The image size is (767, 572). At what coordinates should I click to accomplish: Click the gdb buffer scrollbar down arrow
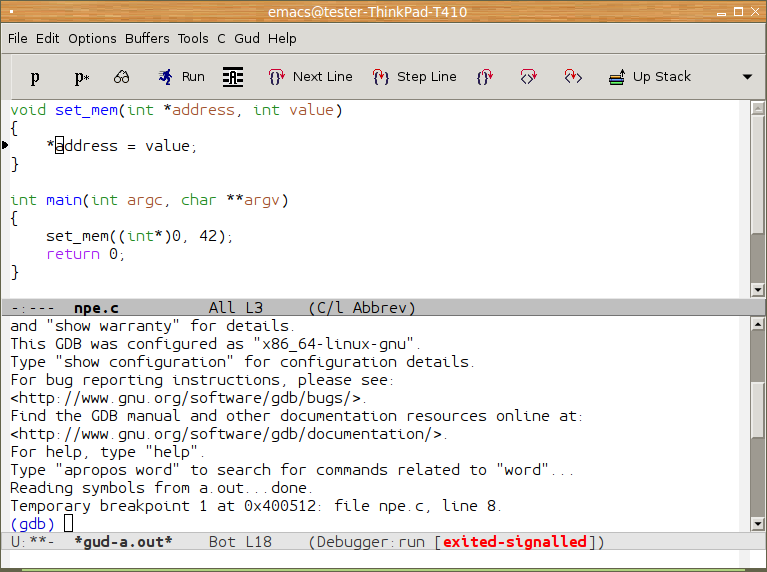(757, 524)
